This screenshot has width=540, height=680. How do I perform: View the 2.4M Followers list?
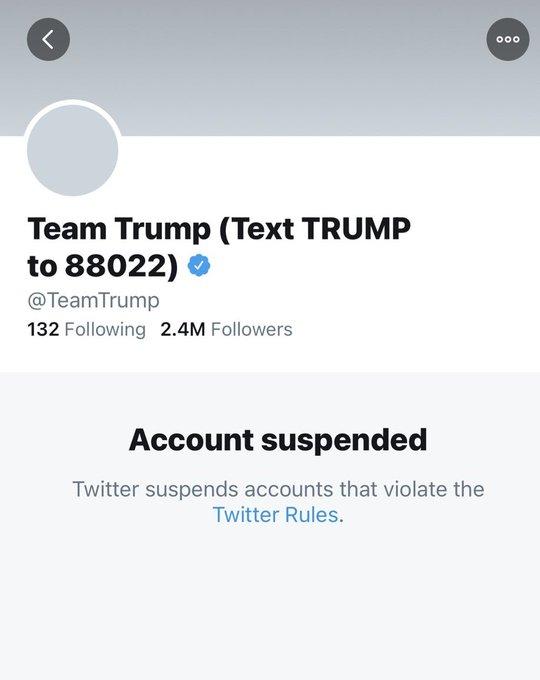[x=226, y=329]
